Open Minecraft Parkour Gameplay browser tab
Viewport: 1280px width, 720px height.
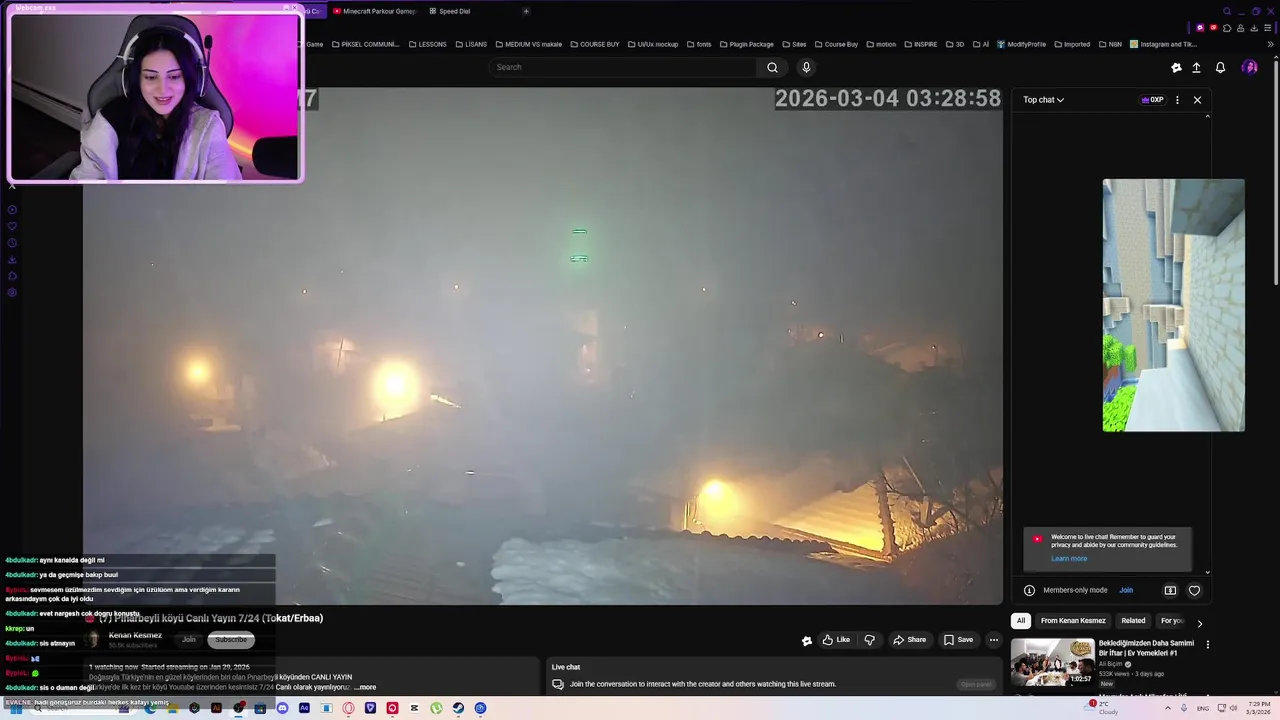coord(374,11)
